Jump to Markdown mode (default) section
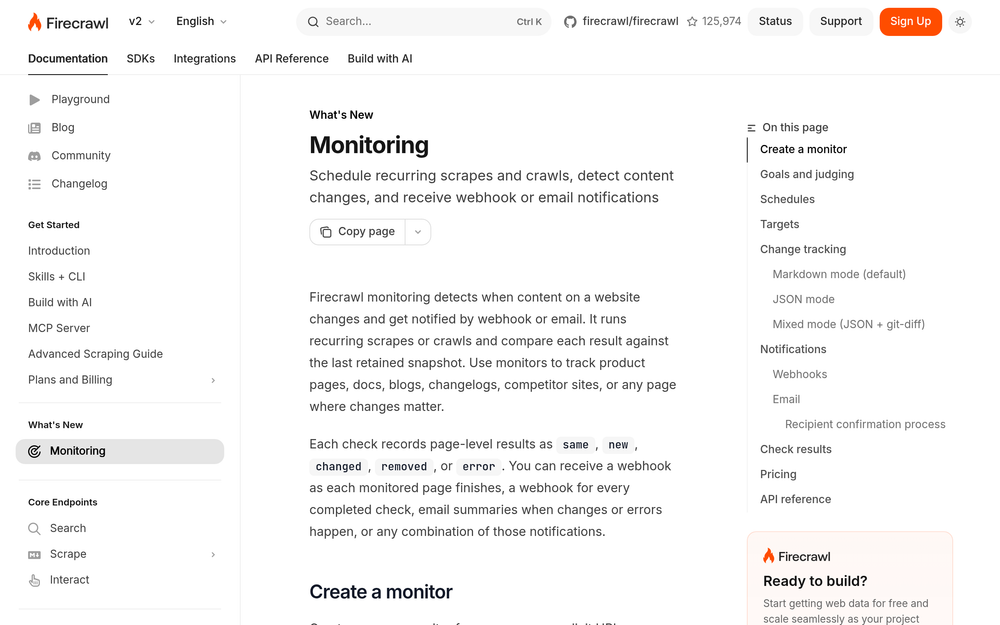This screenshot has width=1000, height=625. 839,274
